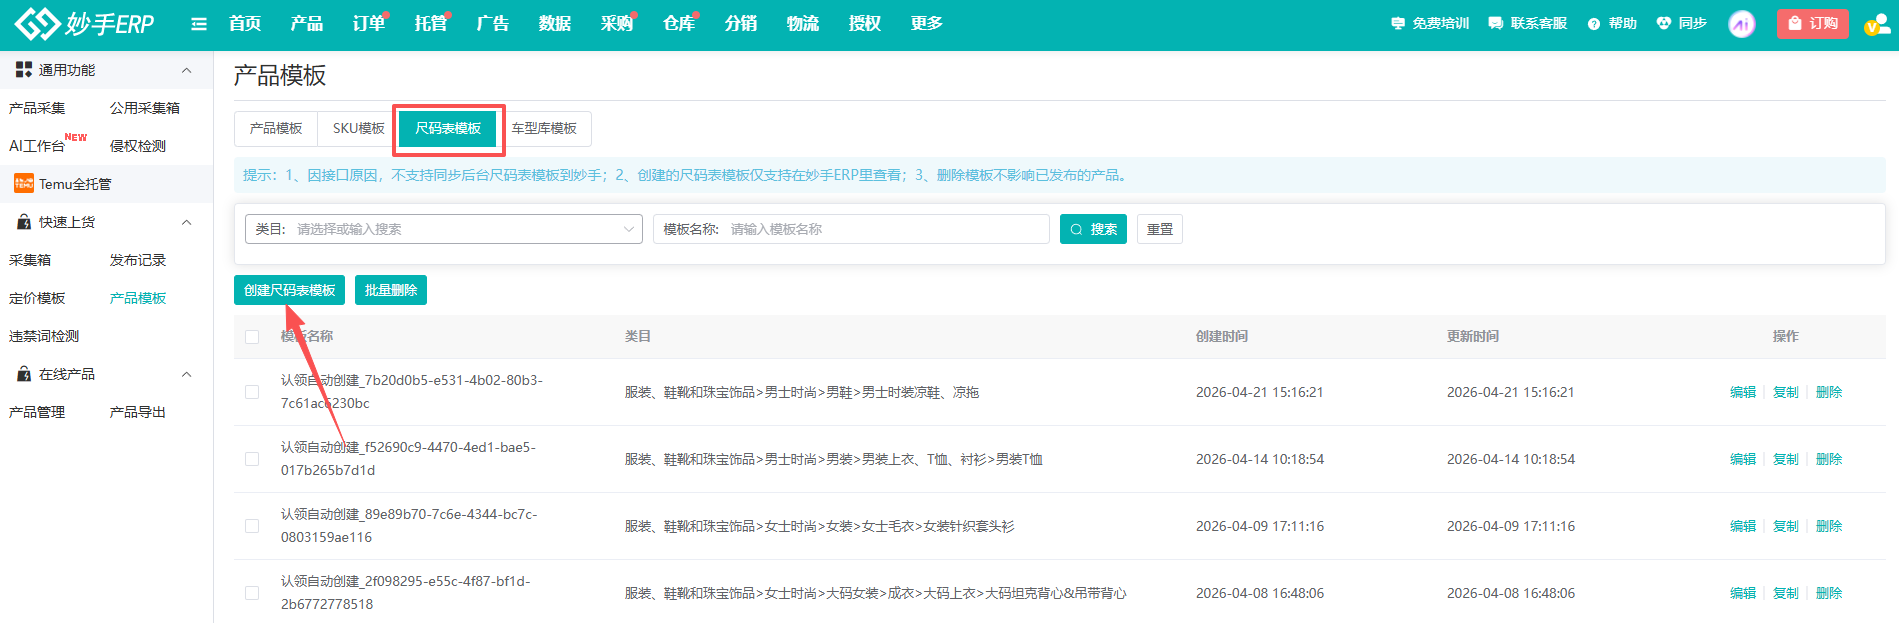This screenshot has height=623, width=1899.
Task: Click 复制 for template f52690c9
Action: [x=1786, y=459]
